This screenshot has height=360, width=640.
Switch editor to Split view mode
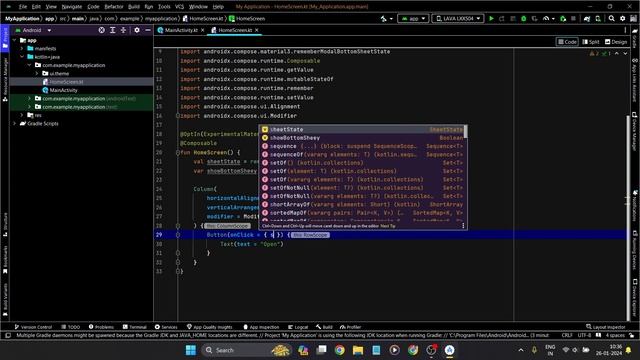coord(591,42)
